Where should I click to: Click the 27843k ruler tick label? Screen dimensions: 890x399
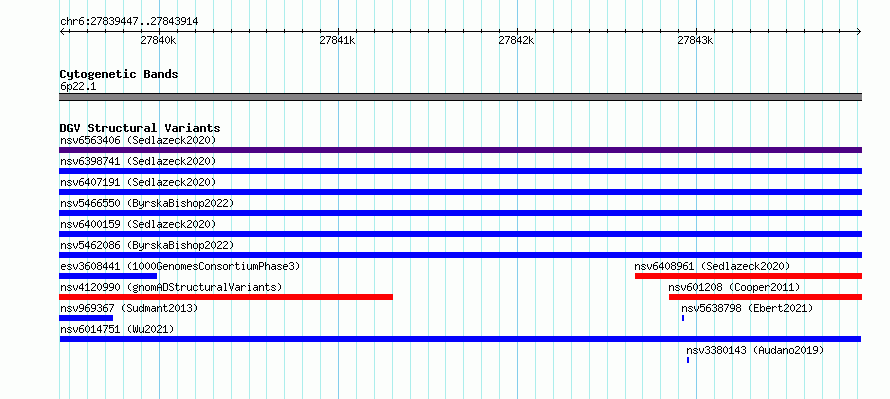pyautogui.click(x=695, y=40)
